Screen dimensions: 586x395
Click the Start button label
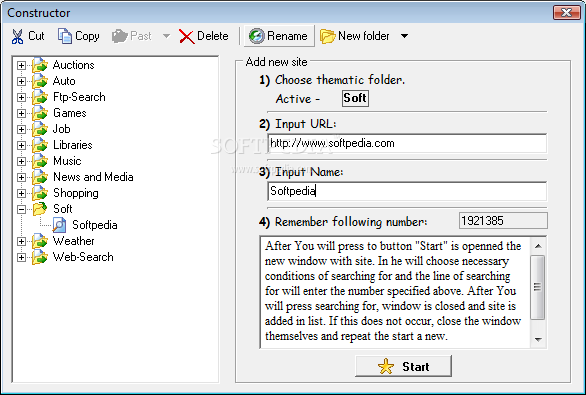416,367
